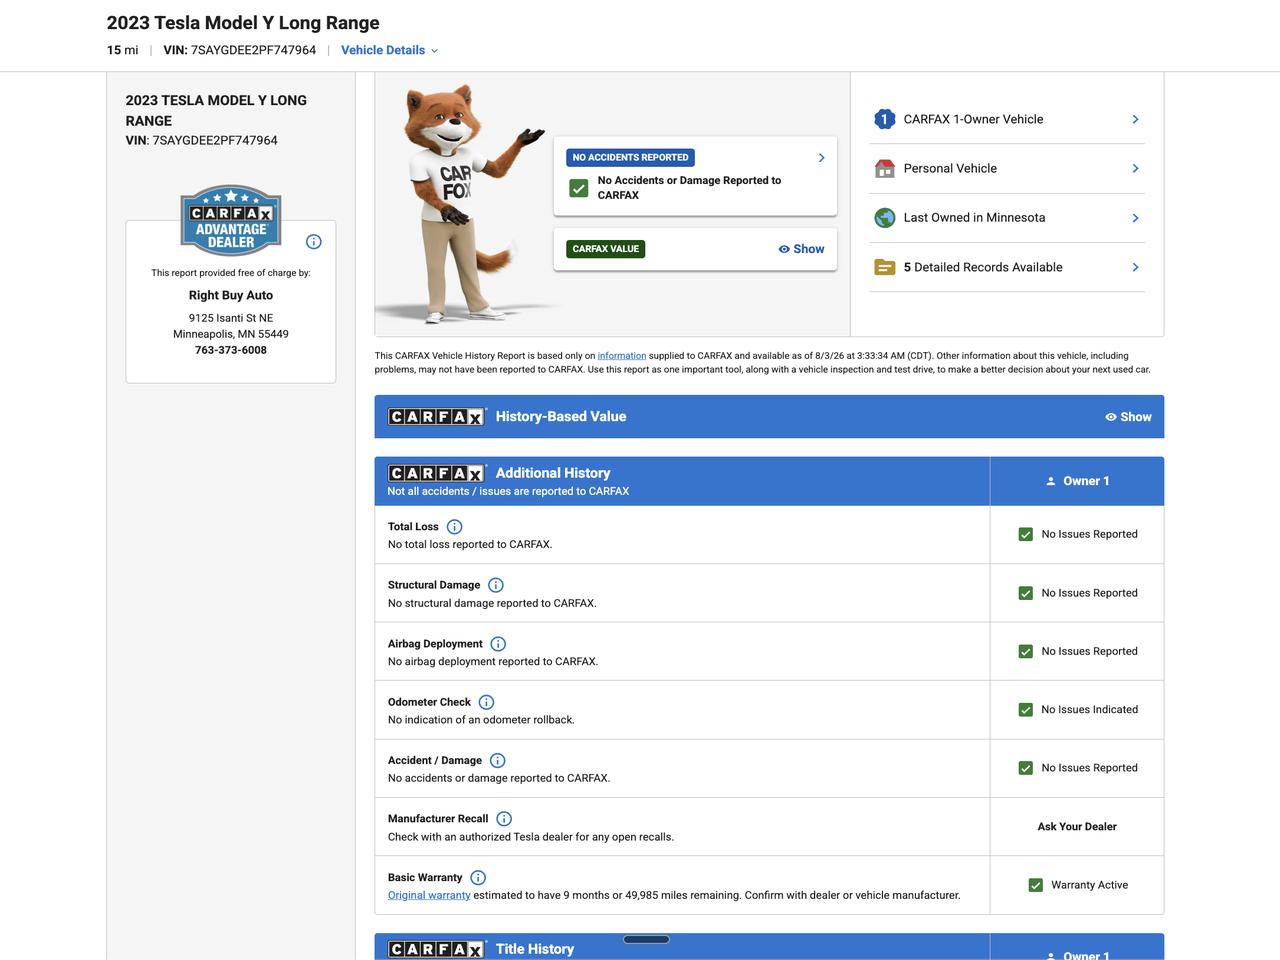1280x960 pixels.
Task: Click the CARFAX Value badge
Action: [606, 249]
